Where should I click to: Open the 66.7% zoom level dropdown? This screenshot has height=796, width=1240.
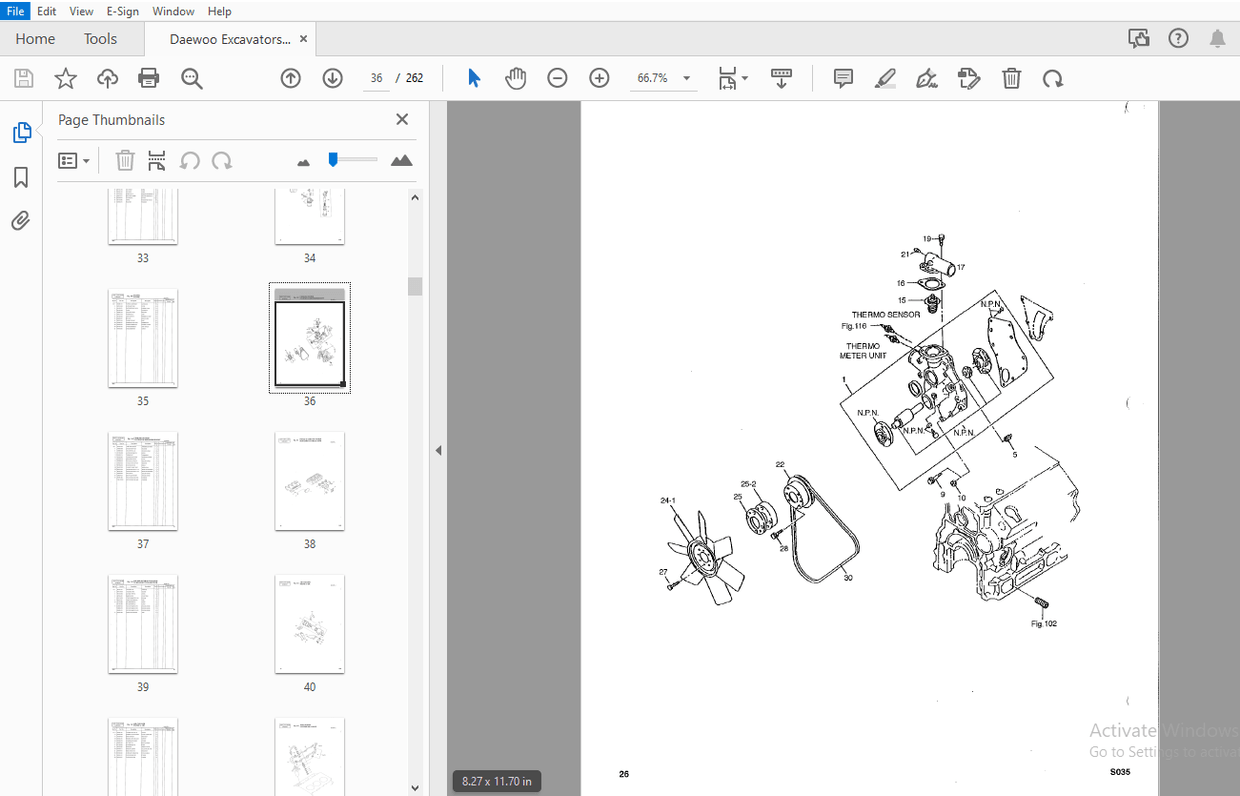[x=686, y=78]
